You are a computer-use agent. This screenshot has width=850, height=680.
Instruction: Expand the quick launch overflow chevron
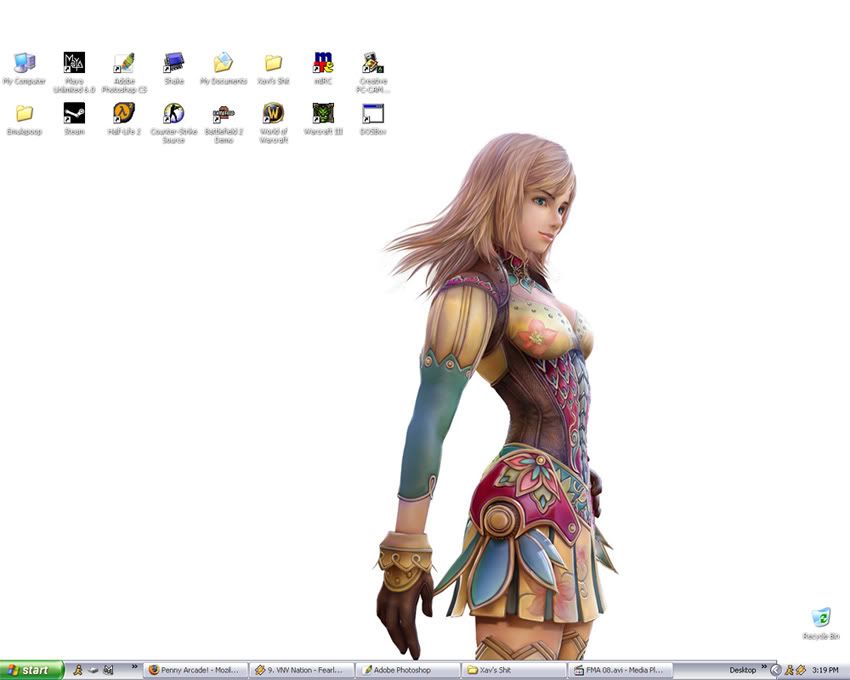coord(134,666)
